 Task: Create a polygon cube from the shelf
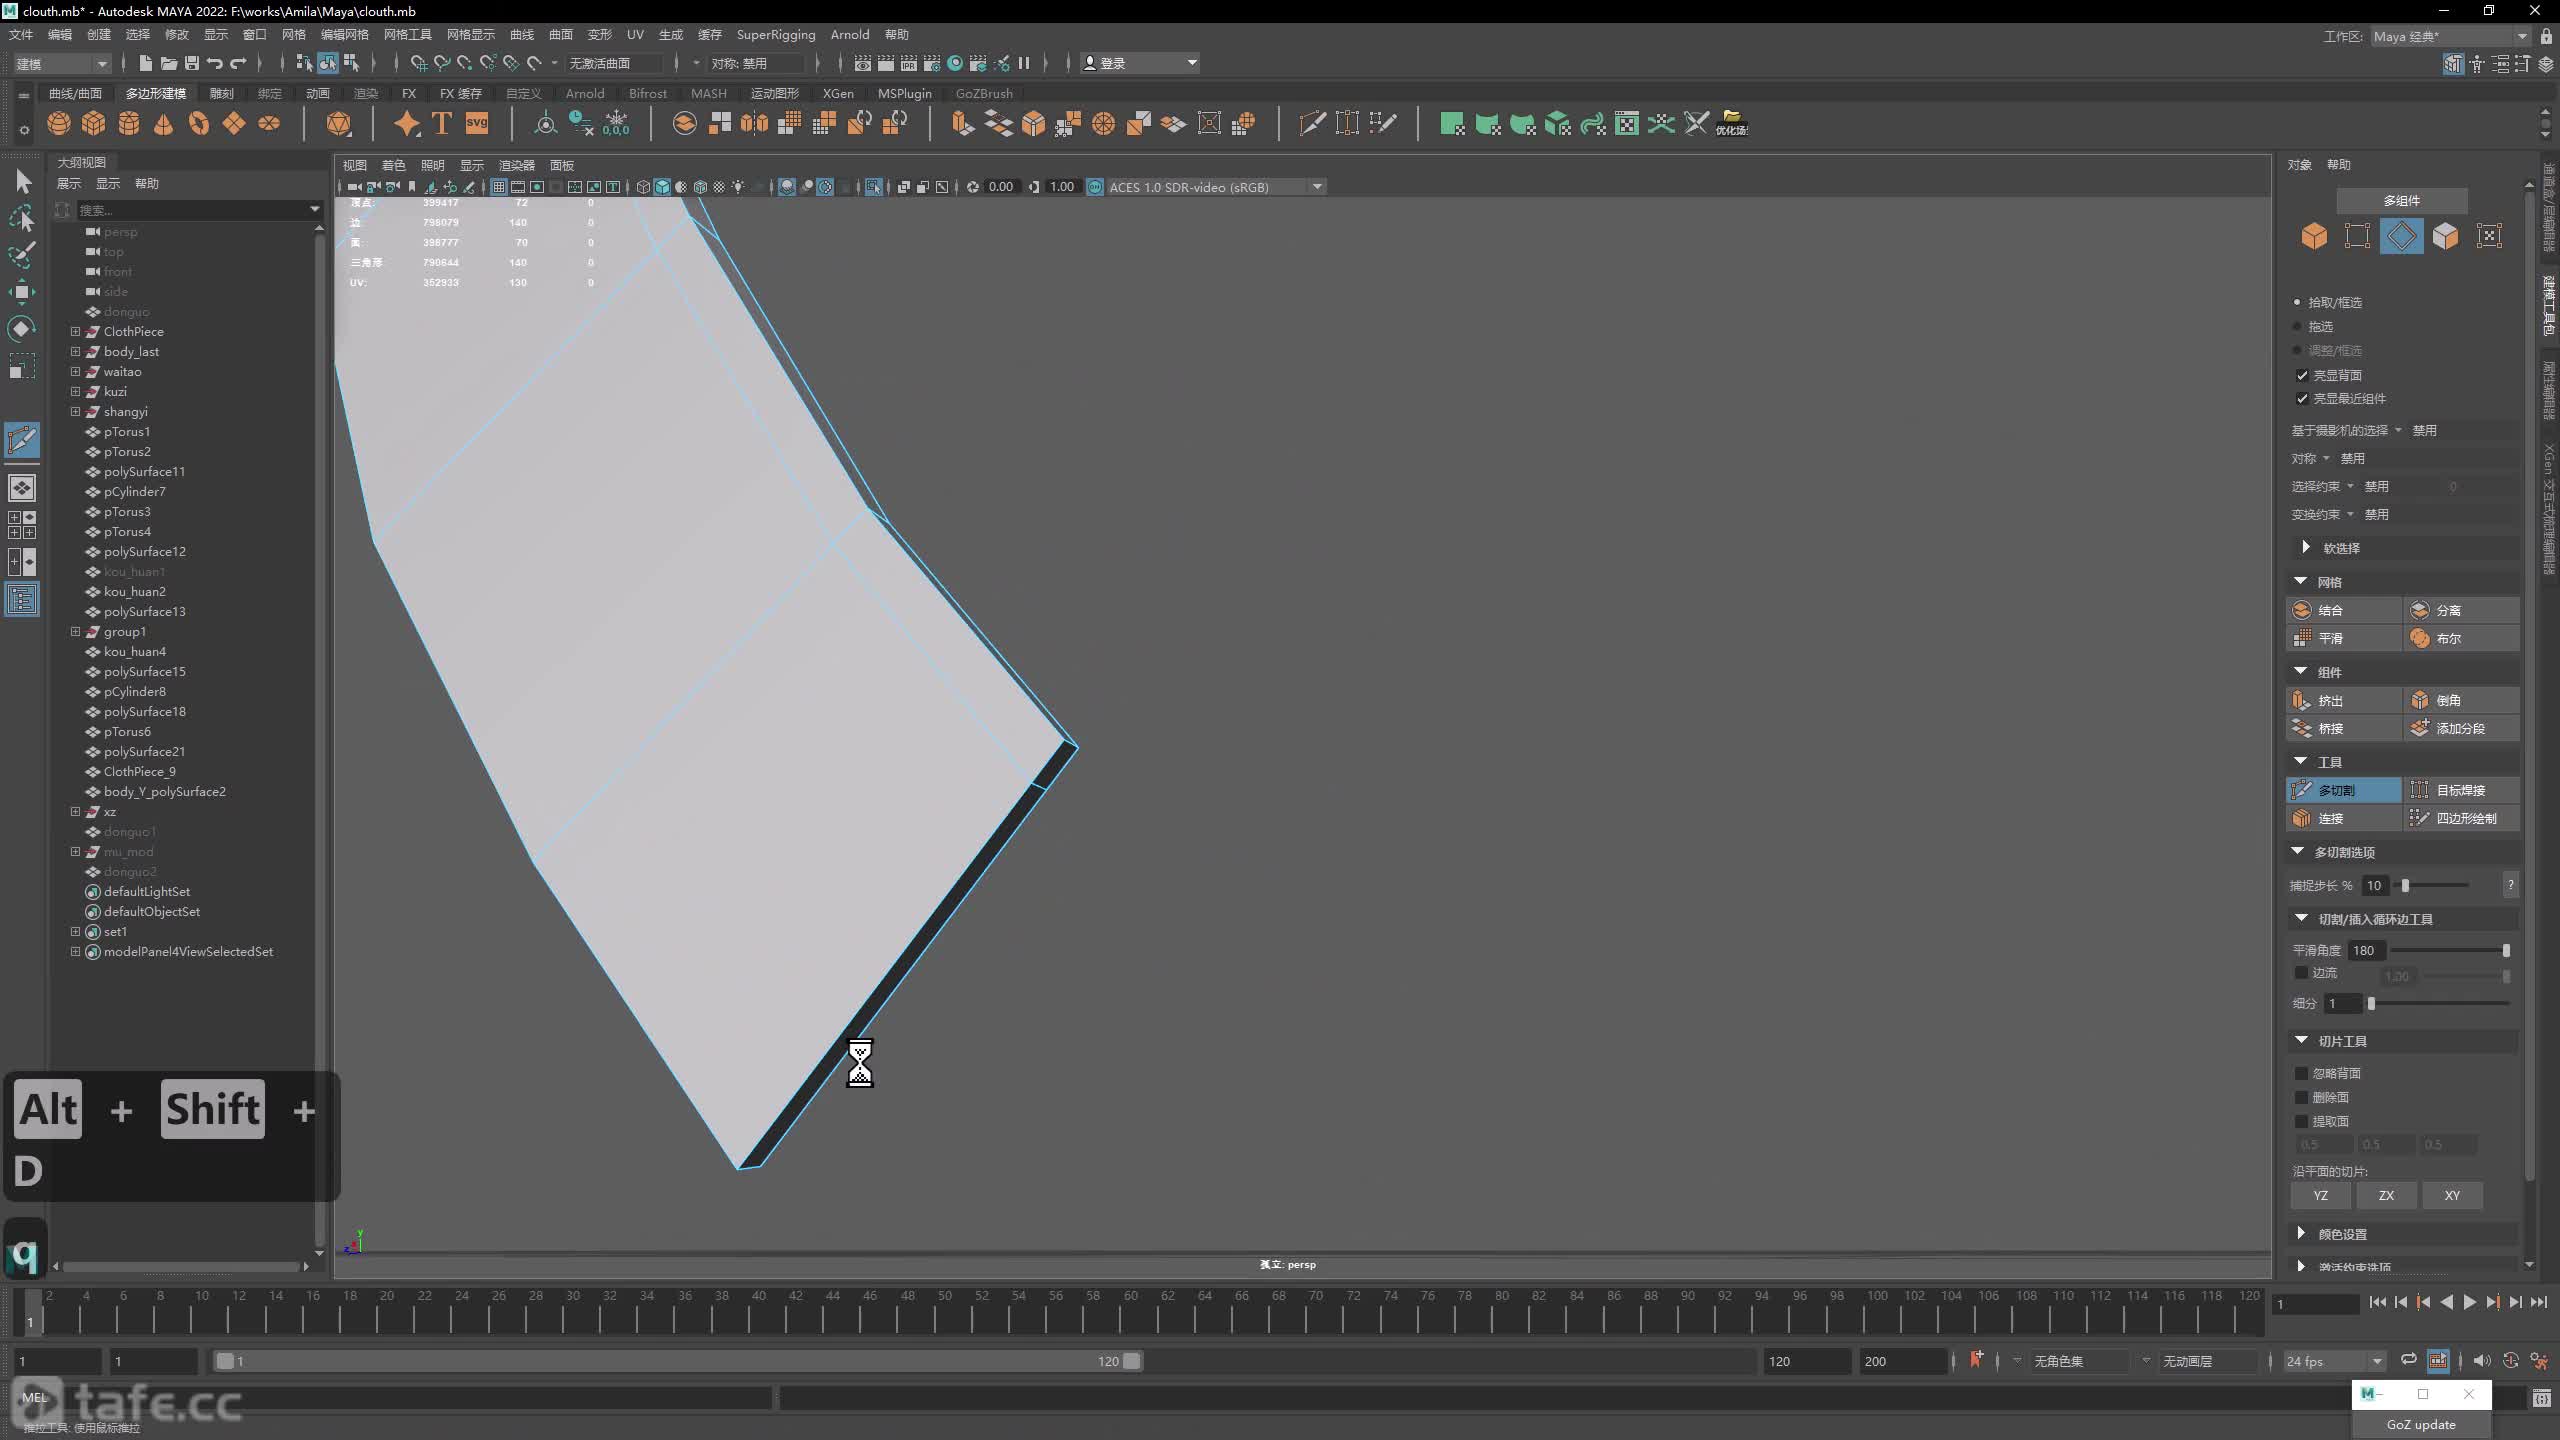(94, 124)
